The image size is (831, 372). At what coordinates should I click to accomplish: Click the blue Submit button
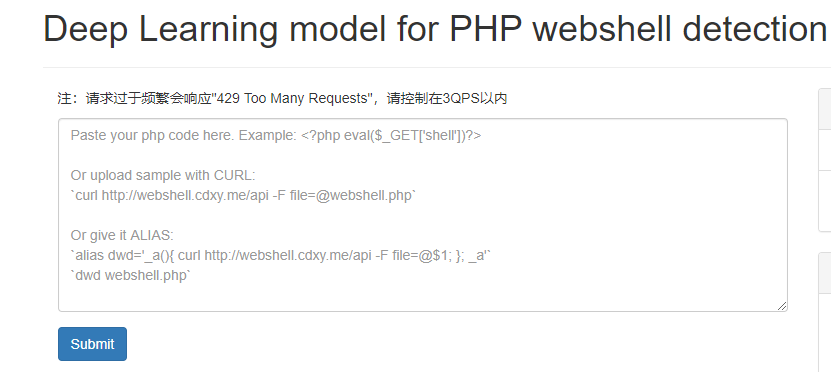pos(92,344)
